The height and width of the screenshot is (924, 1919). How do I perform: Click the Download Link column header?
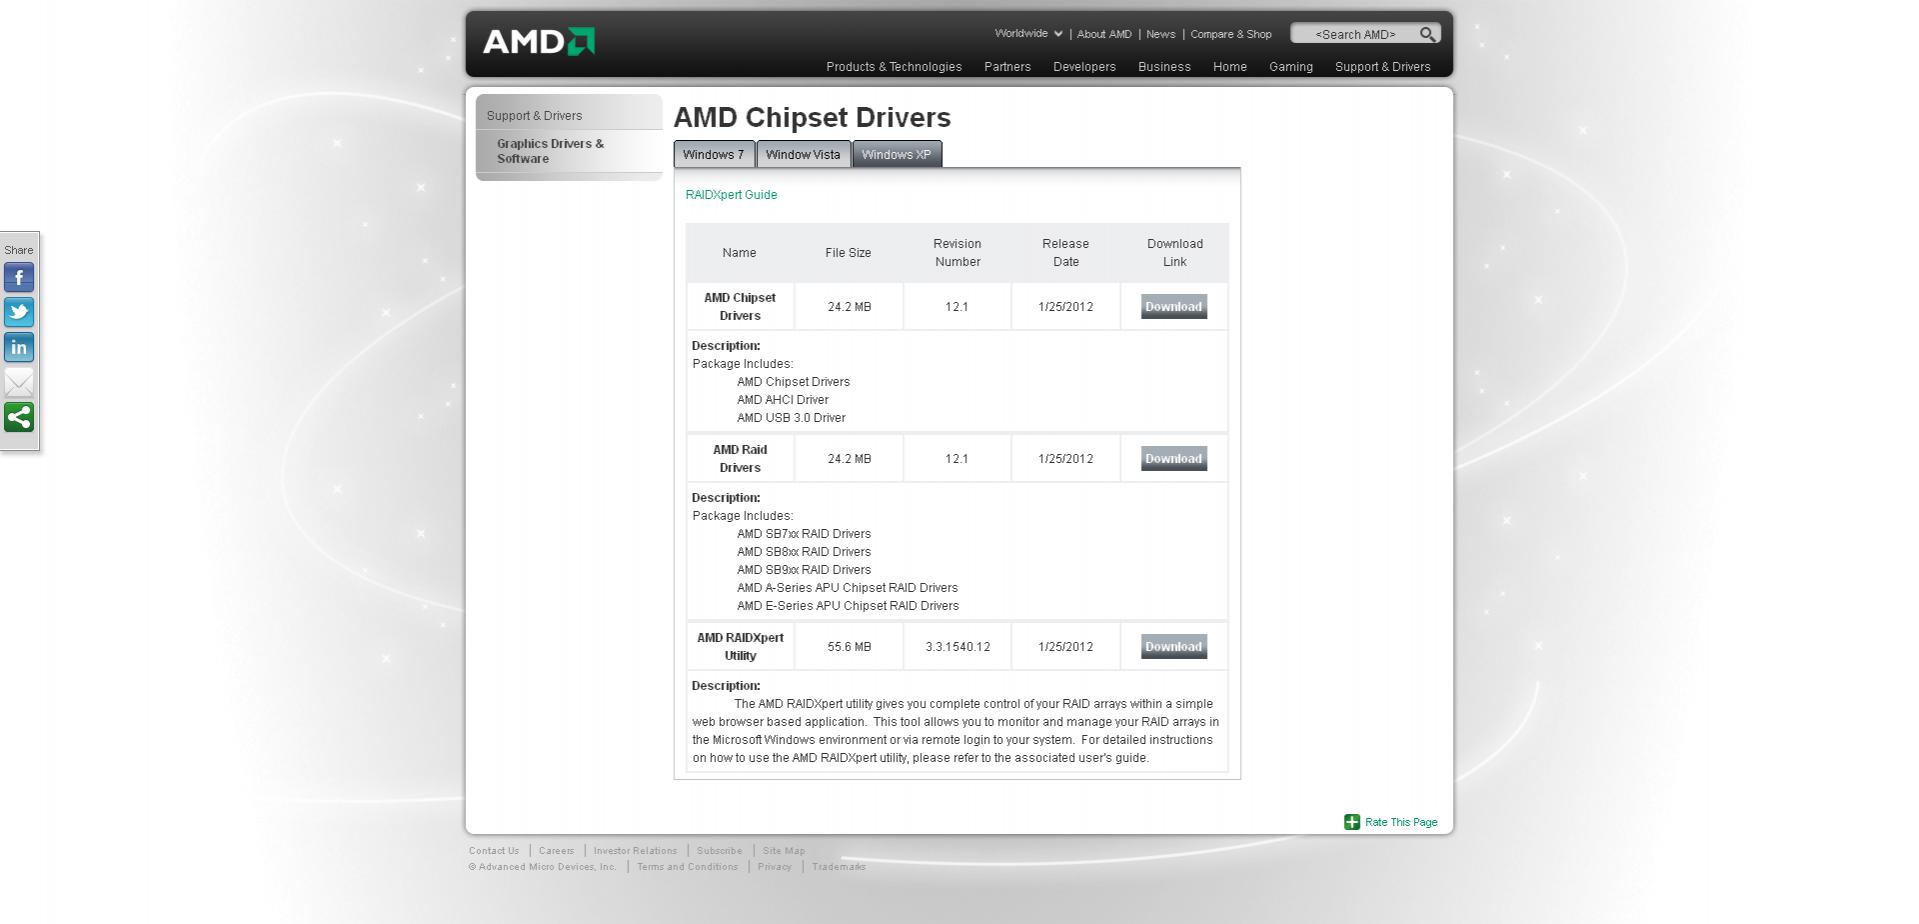1175,253
